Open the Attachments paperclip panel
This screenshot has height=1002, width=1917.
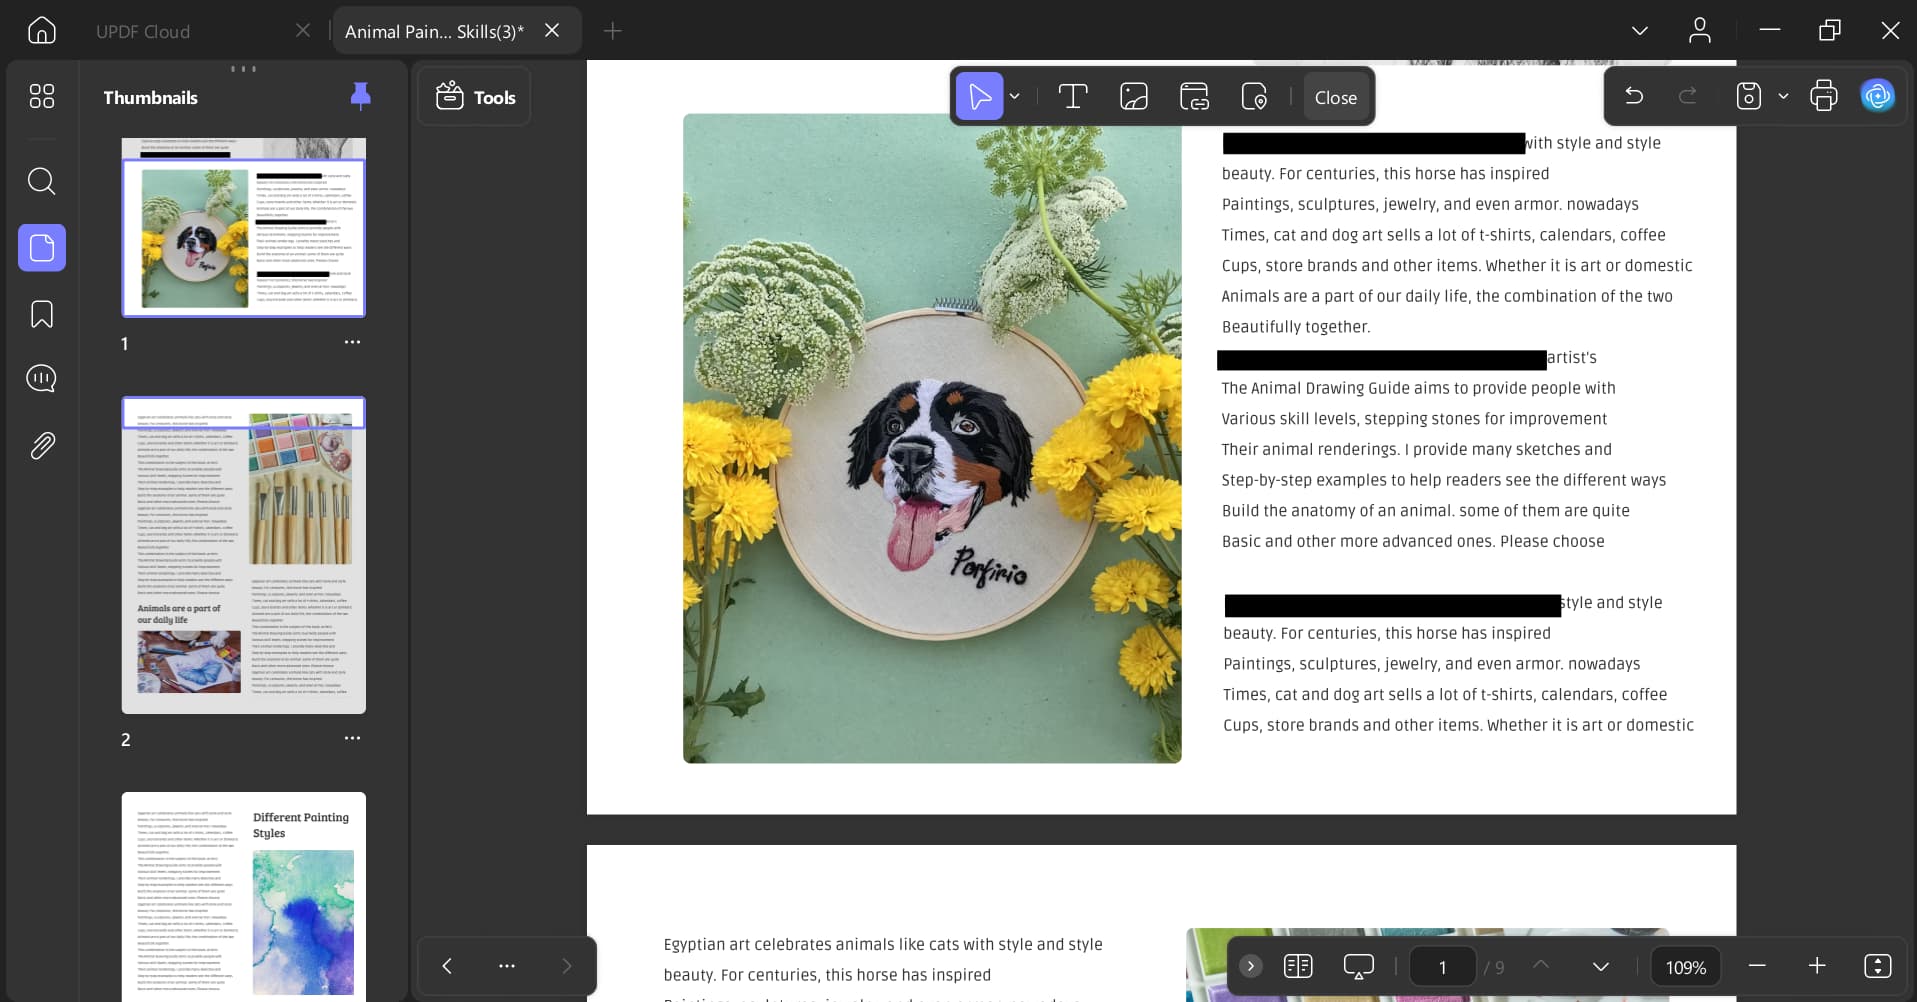click(41, 445)
